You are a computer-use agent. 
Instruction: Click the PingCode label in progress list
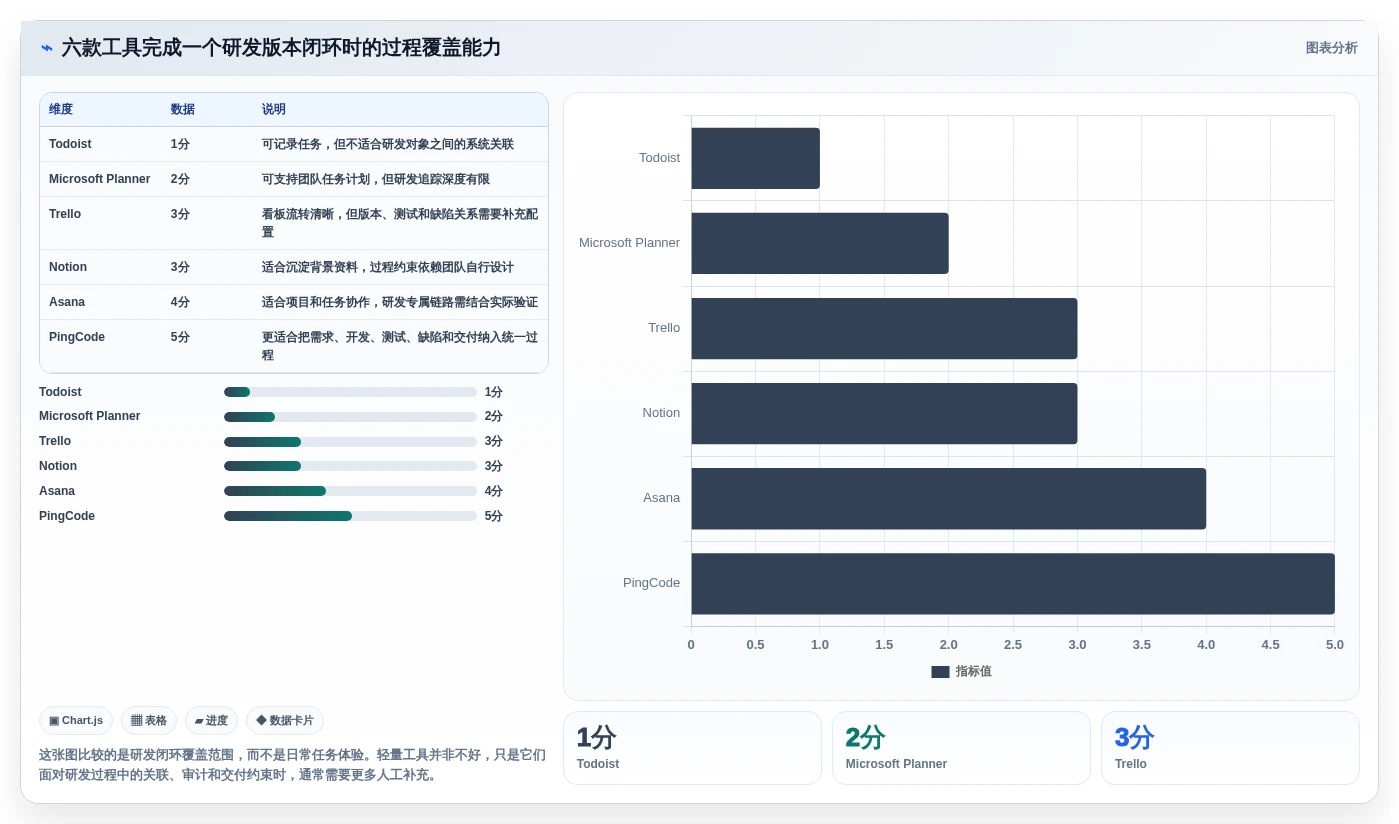pos(67,516)
